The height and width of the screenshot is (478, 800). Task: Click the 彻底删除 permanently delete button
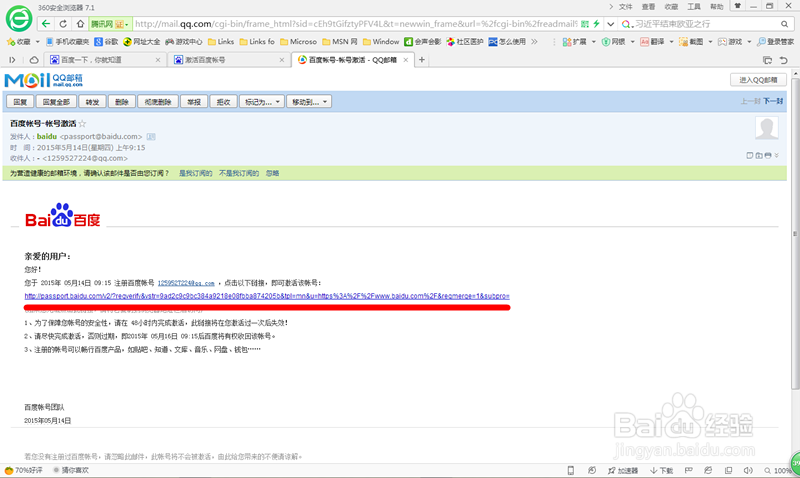click(x=158, y=102)
